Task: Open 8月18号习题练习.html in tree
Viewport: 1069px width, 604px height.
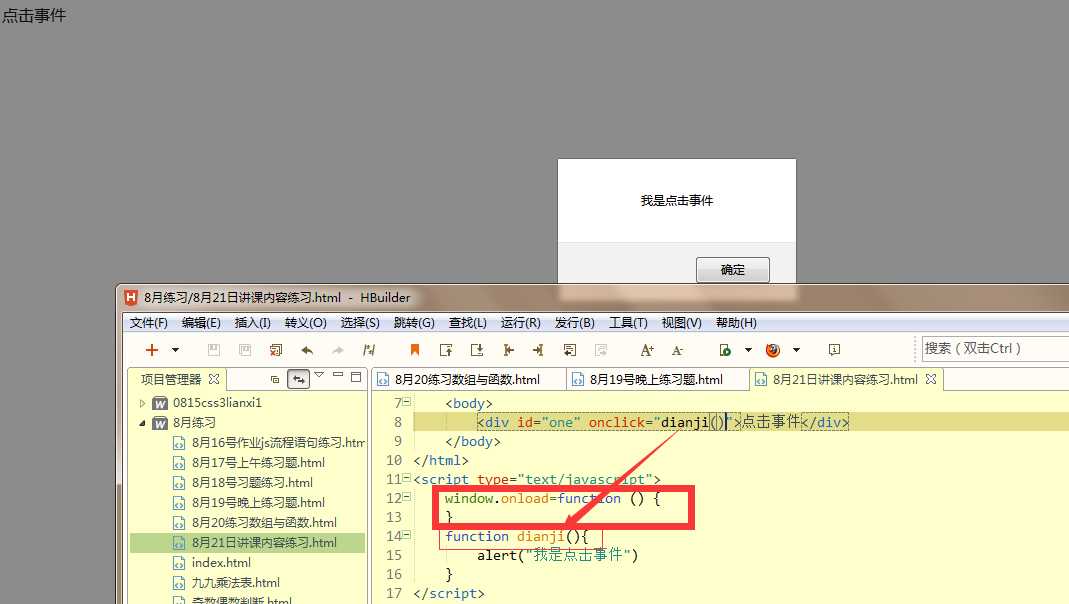Action: (252, 482)
